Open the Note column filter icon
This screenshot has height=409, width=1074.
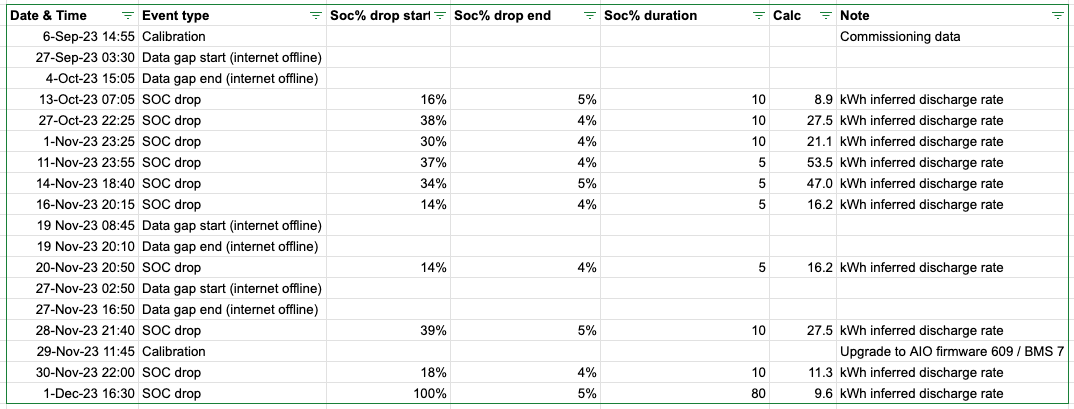tap(1057, 16)
